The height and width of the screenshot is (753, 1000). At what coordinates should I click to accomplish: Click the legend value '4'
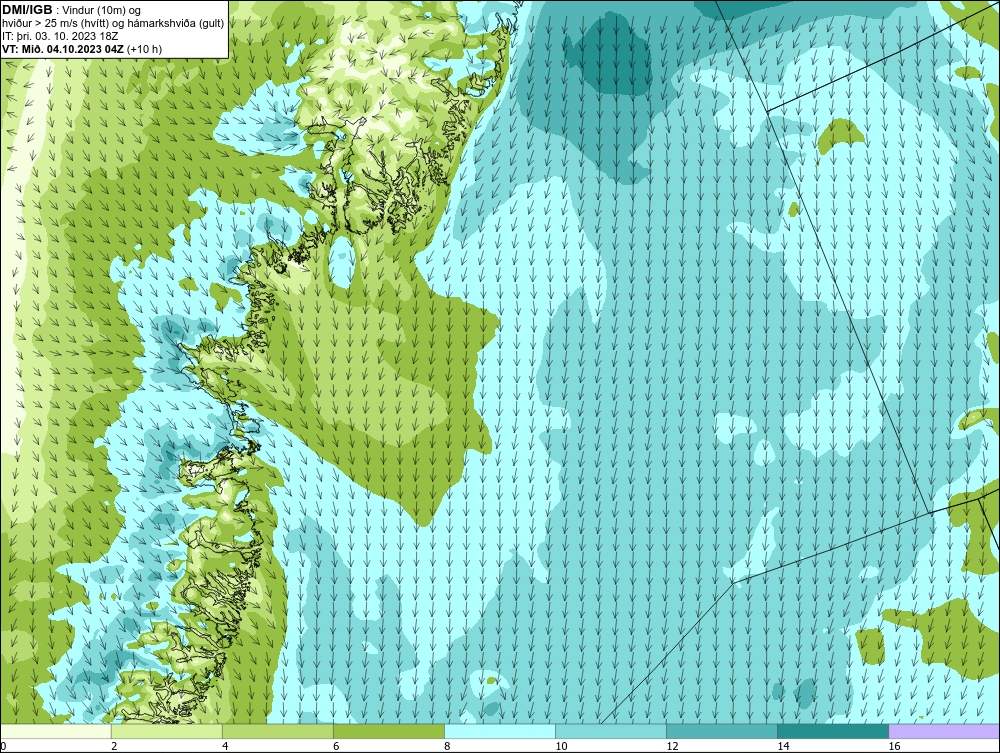[225, 746]
